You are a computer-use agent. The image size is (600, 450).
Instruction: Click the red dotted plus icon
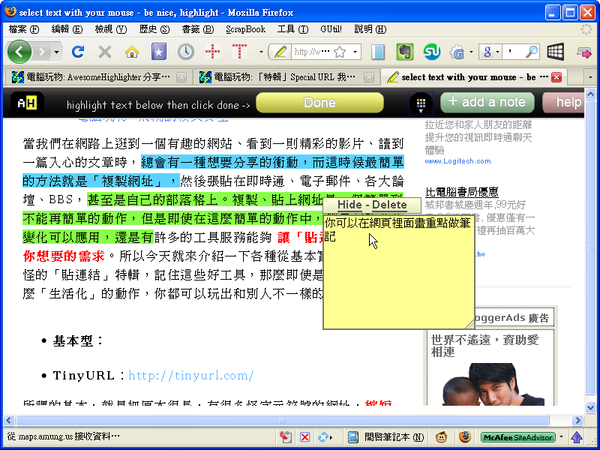tap(213, 52)
